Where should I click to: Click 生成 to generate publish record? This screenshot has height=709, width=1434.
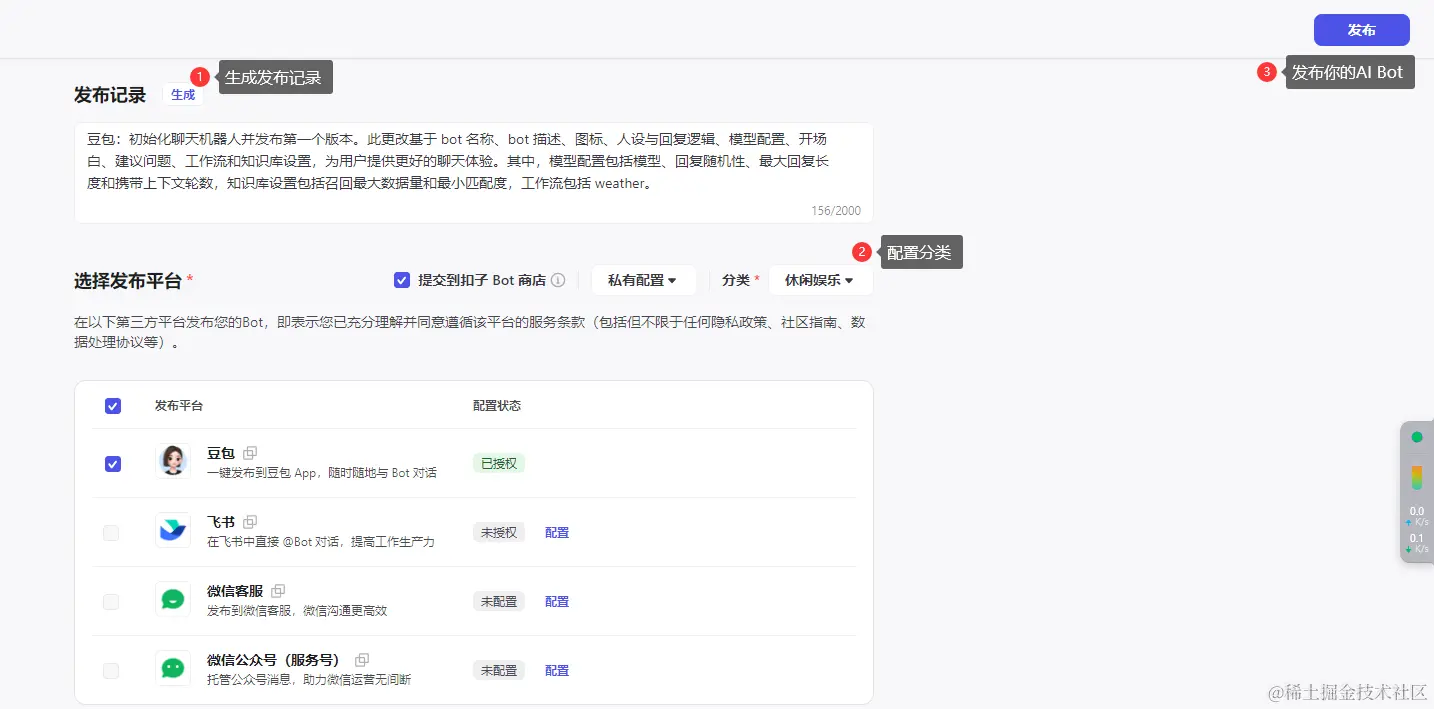(x=183, y=95)
